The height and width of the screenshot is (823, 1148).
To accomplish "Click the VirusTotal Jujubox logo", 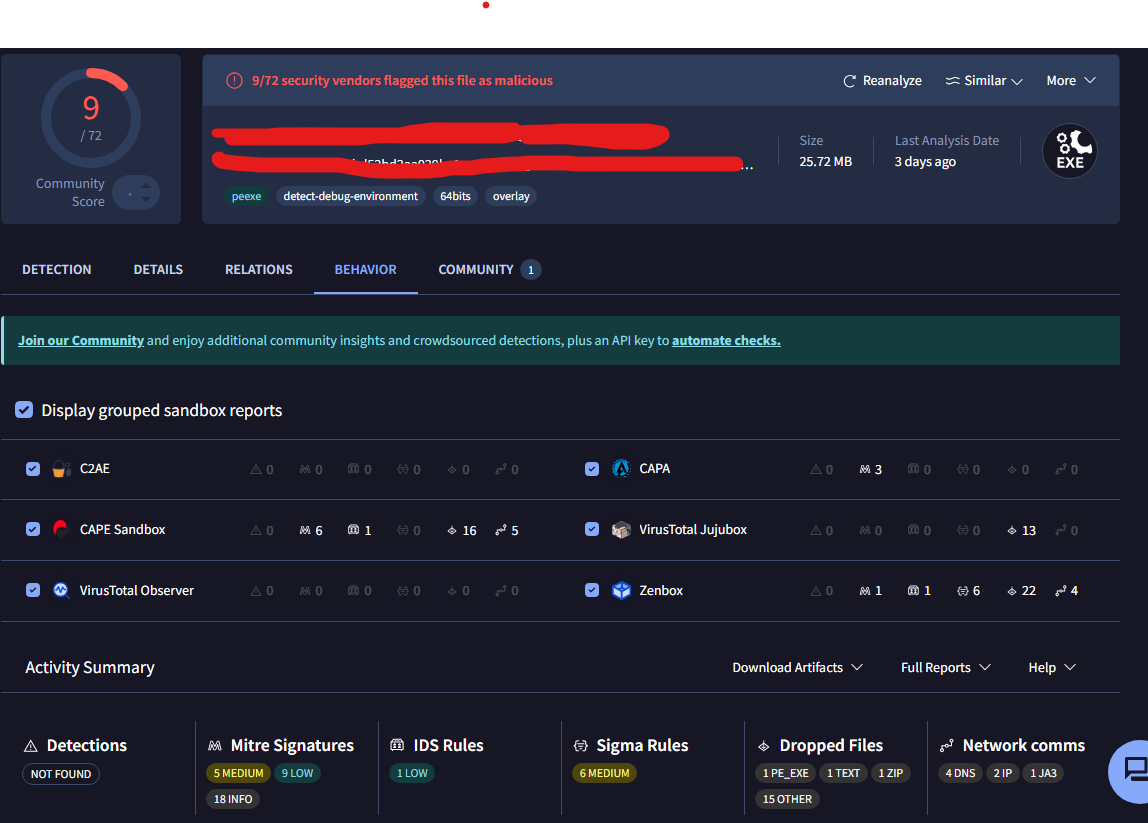I will tap(621, 529).
